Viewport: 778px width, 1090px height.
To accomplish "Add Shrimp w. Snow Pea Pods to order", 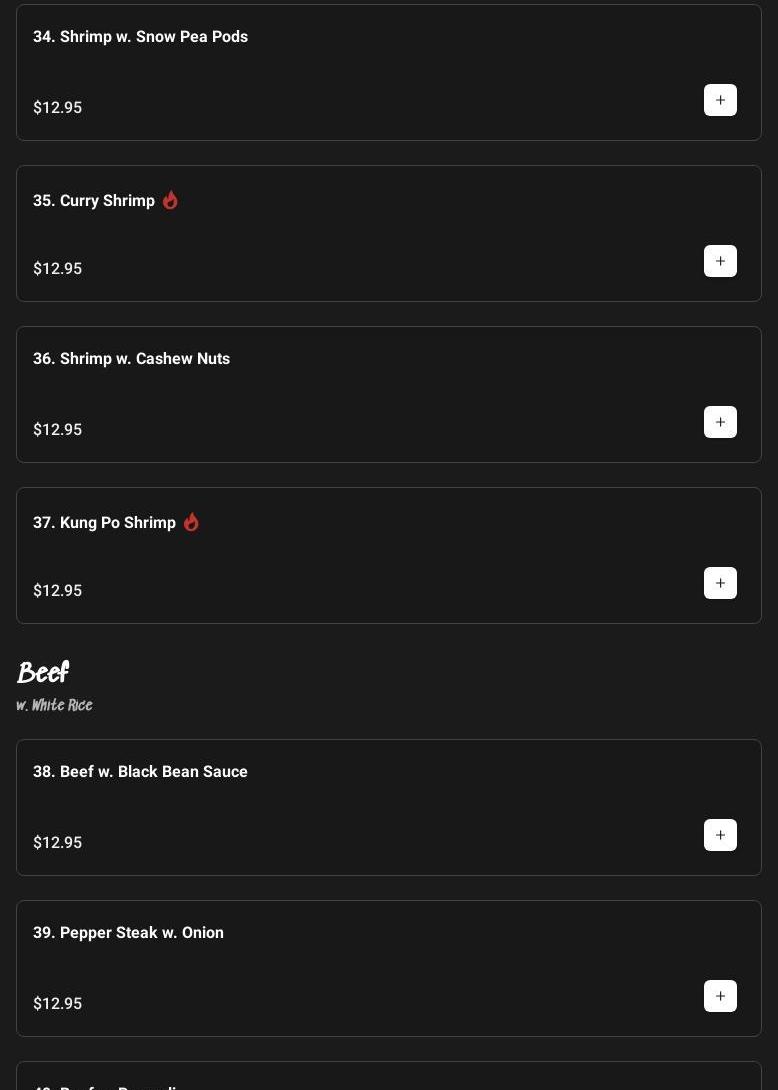I will point(720,100).
